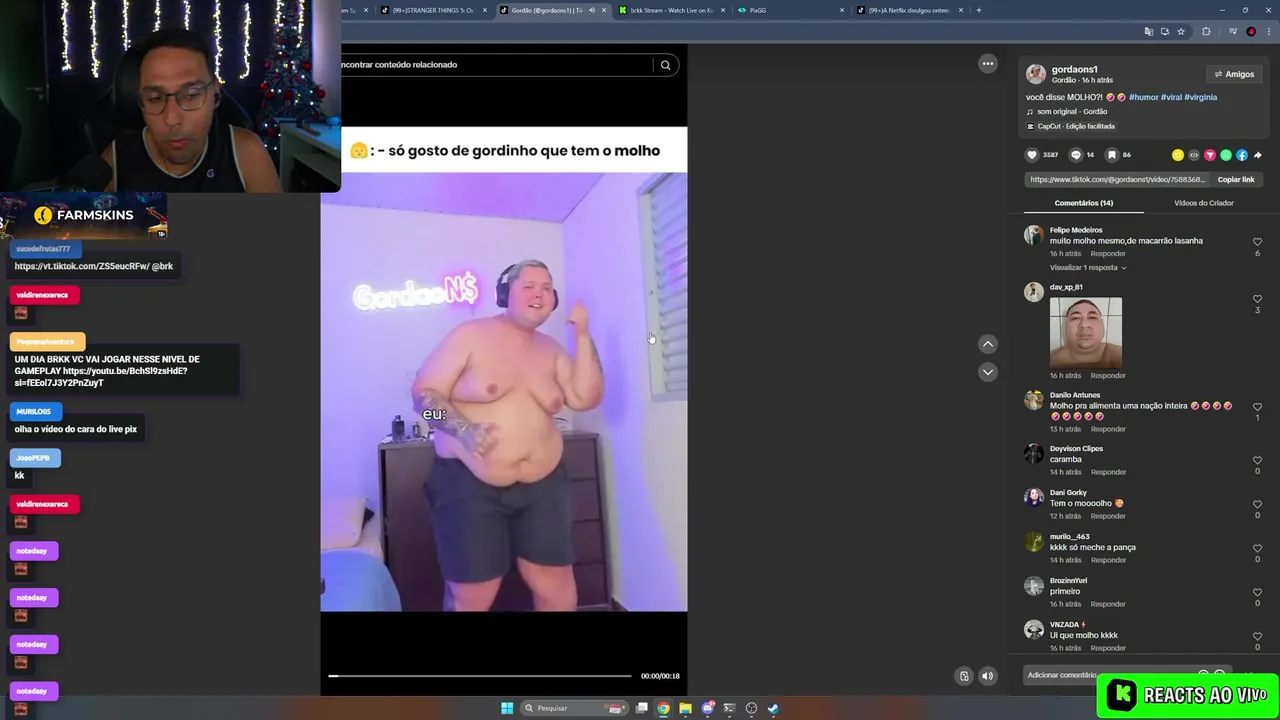Share the video via Facebook icon
Screen dimensions: 1280x720
[x=1242, y=155]
